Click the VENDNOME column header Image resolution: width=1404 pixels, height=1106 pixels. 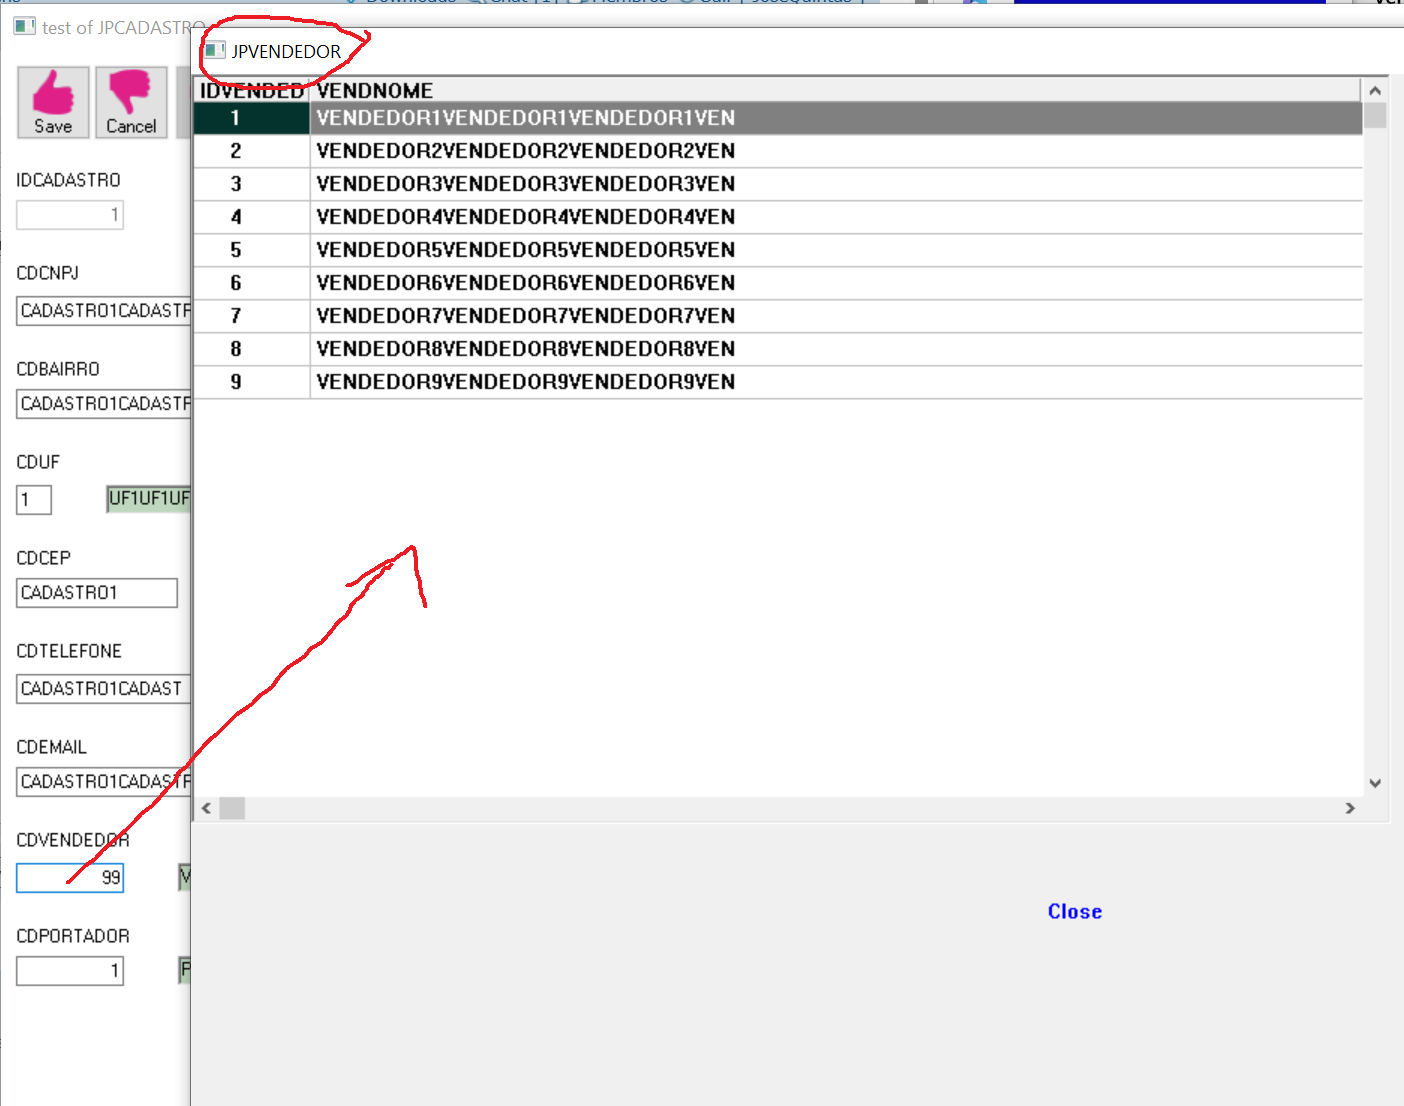836,90
